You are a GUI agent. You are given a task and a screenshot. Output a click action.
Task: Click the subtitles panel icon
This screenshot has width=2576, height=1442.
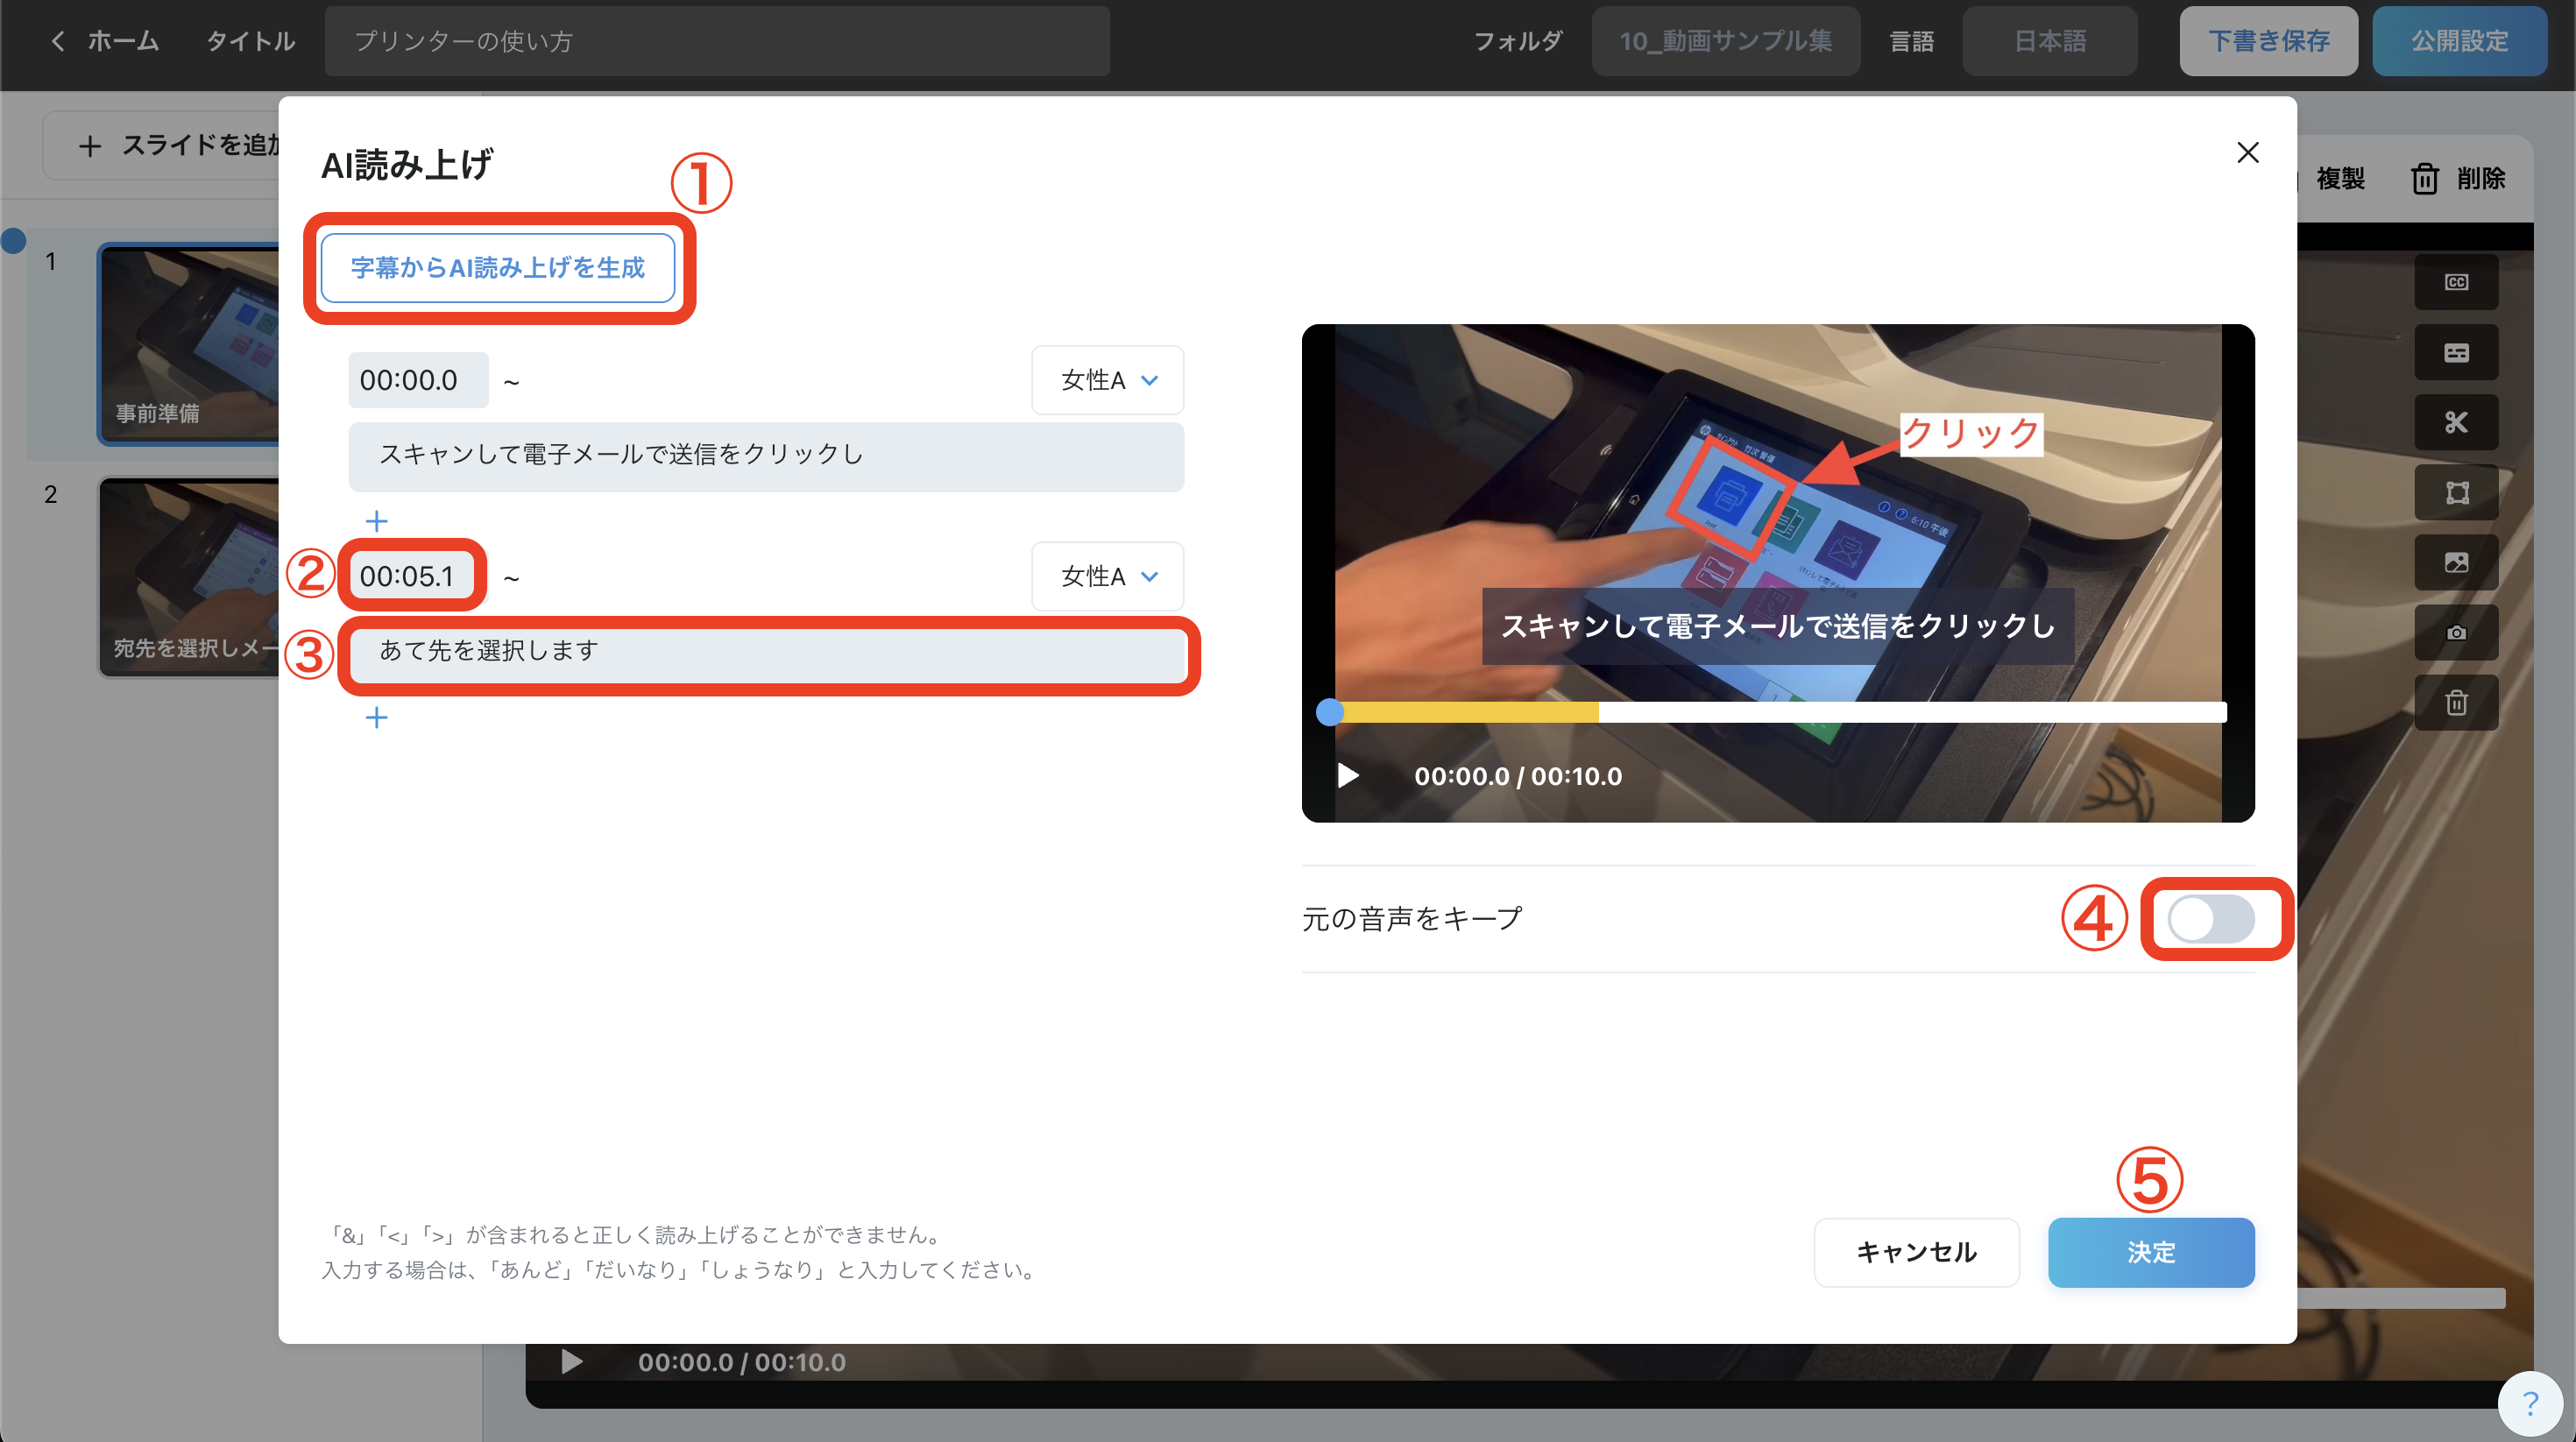pos(2455,352)
